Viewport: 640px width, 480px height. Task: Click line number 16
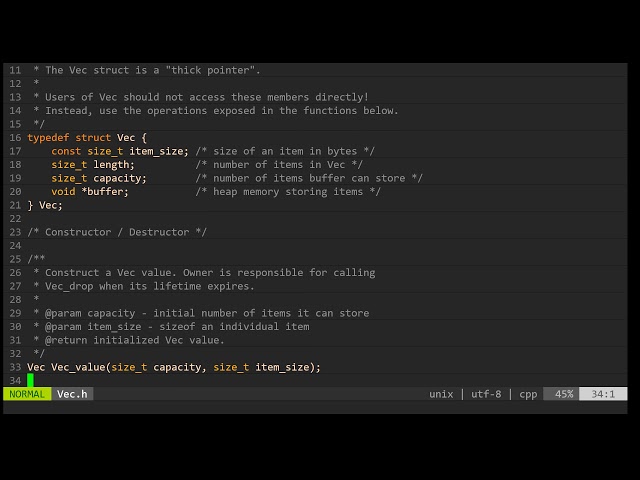click(x=15, y=138)
